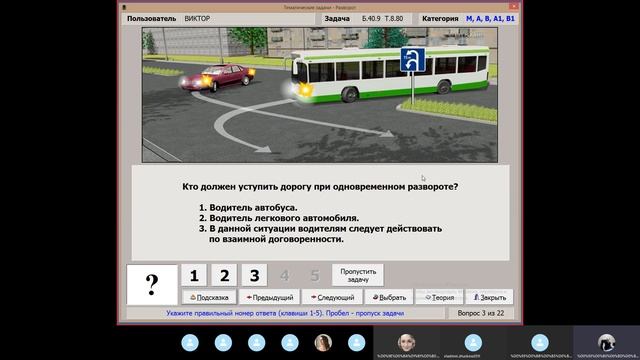Choose answer number 2
640x360 pixels.
coord(224,276)
